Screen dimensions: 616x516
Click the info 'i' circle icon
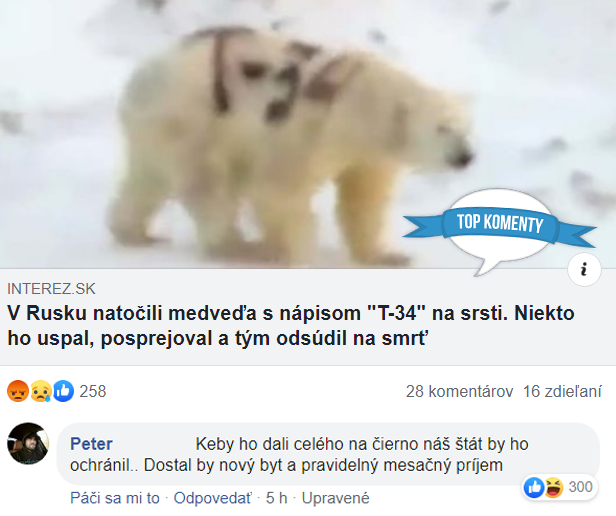click(x=584, y=270)
